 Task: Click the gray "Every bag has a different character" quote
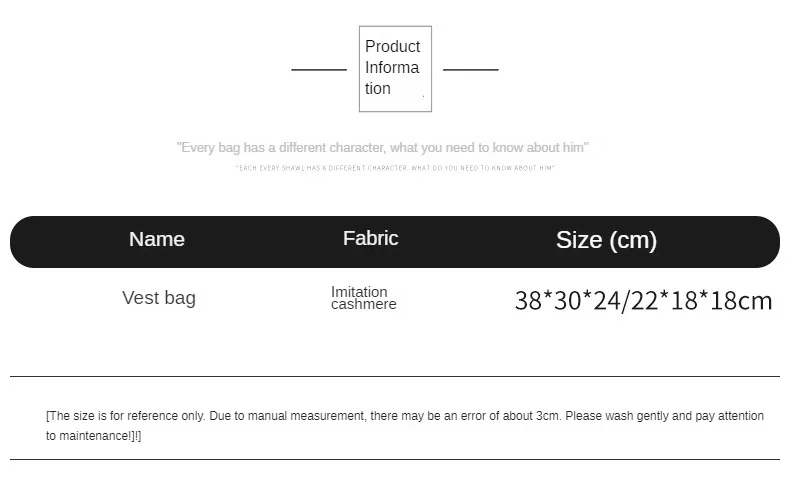383,148
